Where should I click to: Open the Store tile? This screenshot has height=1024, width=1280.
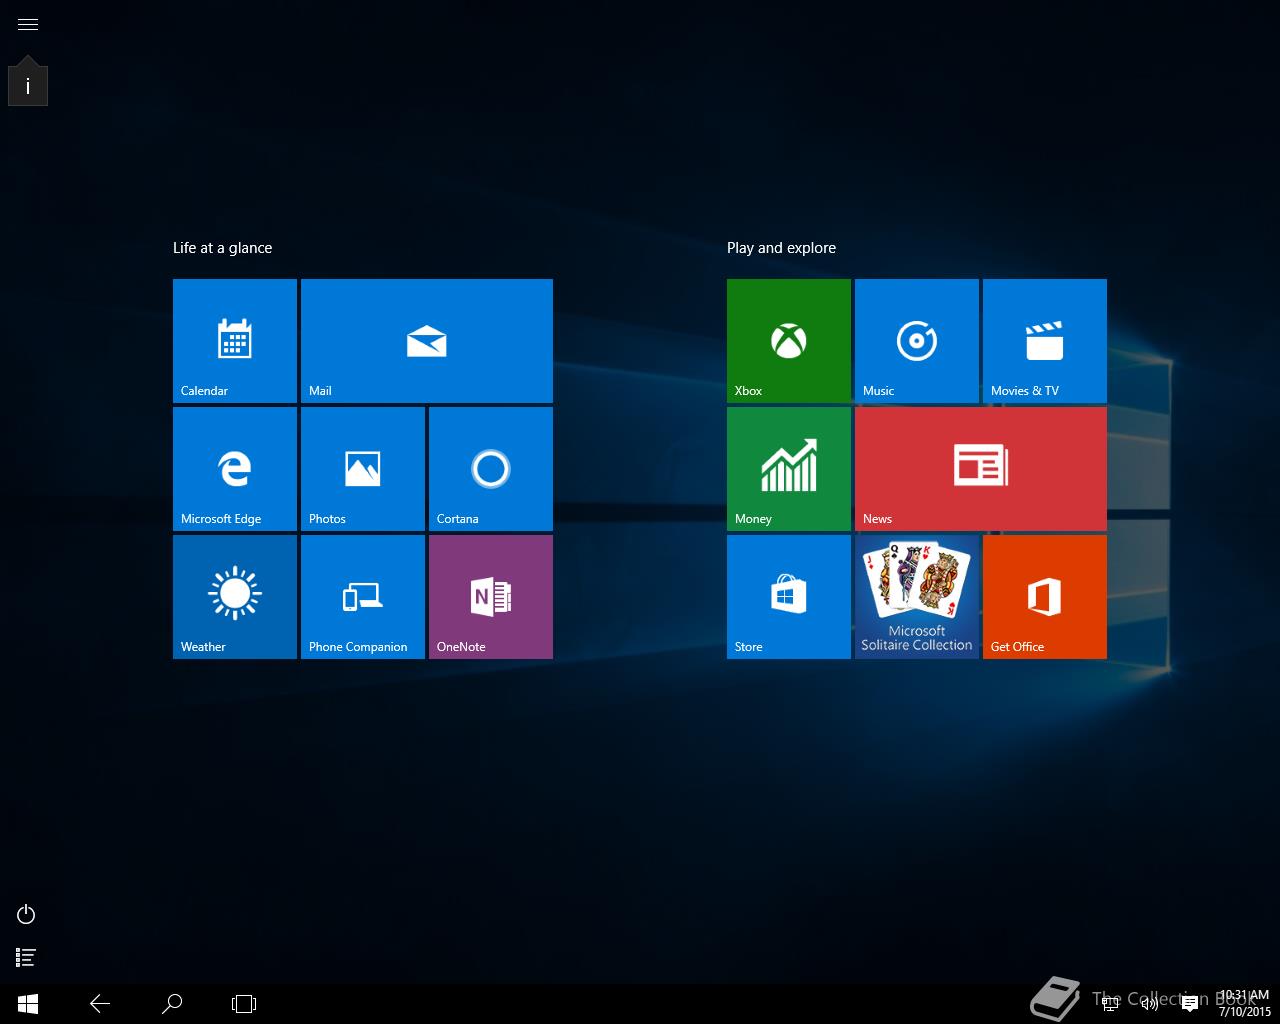pyautogui.click(x=789, y=597)
